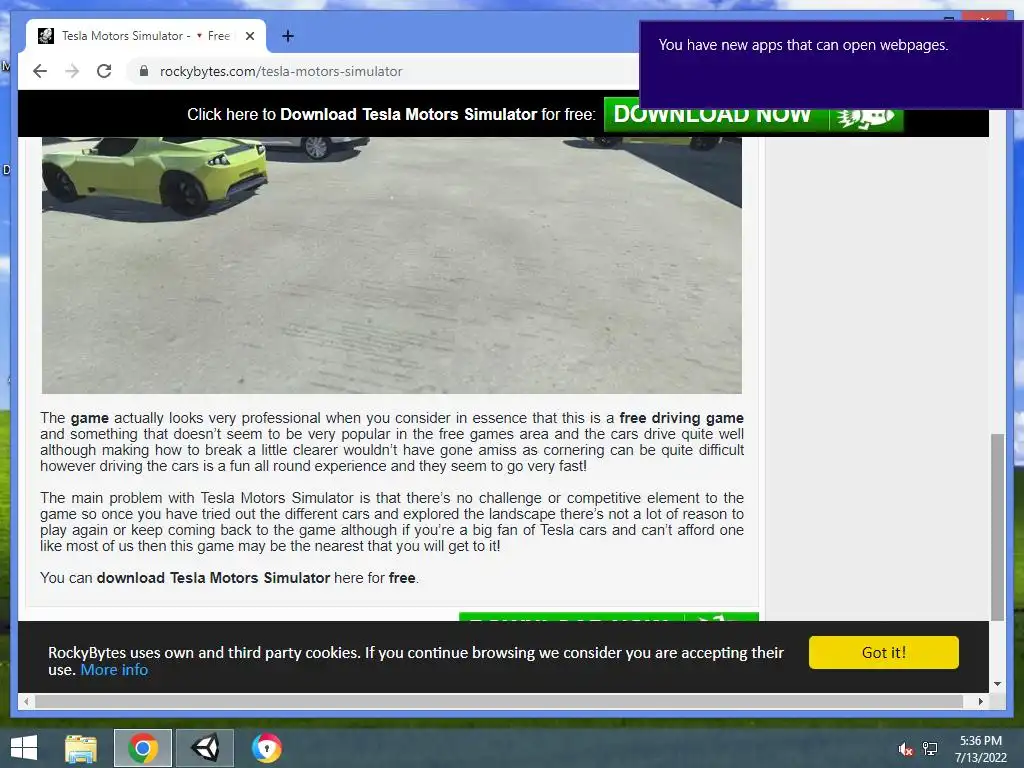Click bold 'download Tesla Motors Simulator' text
This screenshot has height=768, width=1024.
[213, 578]
